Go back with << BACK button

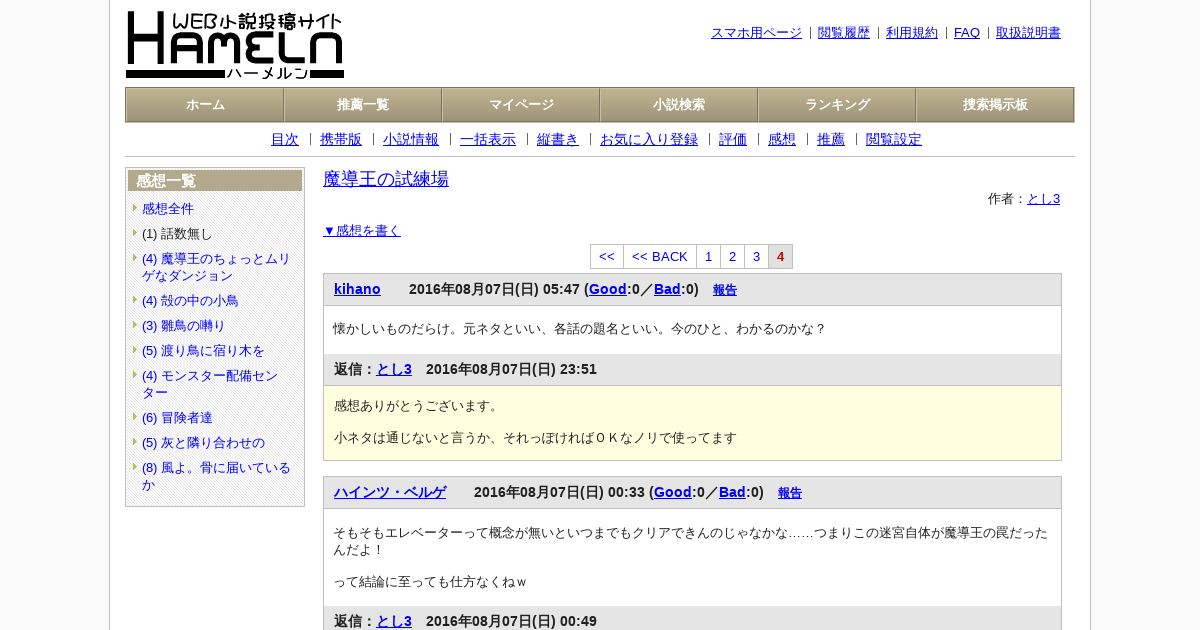pyautogui.click(x=660, y=257)
